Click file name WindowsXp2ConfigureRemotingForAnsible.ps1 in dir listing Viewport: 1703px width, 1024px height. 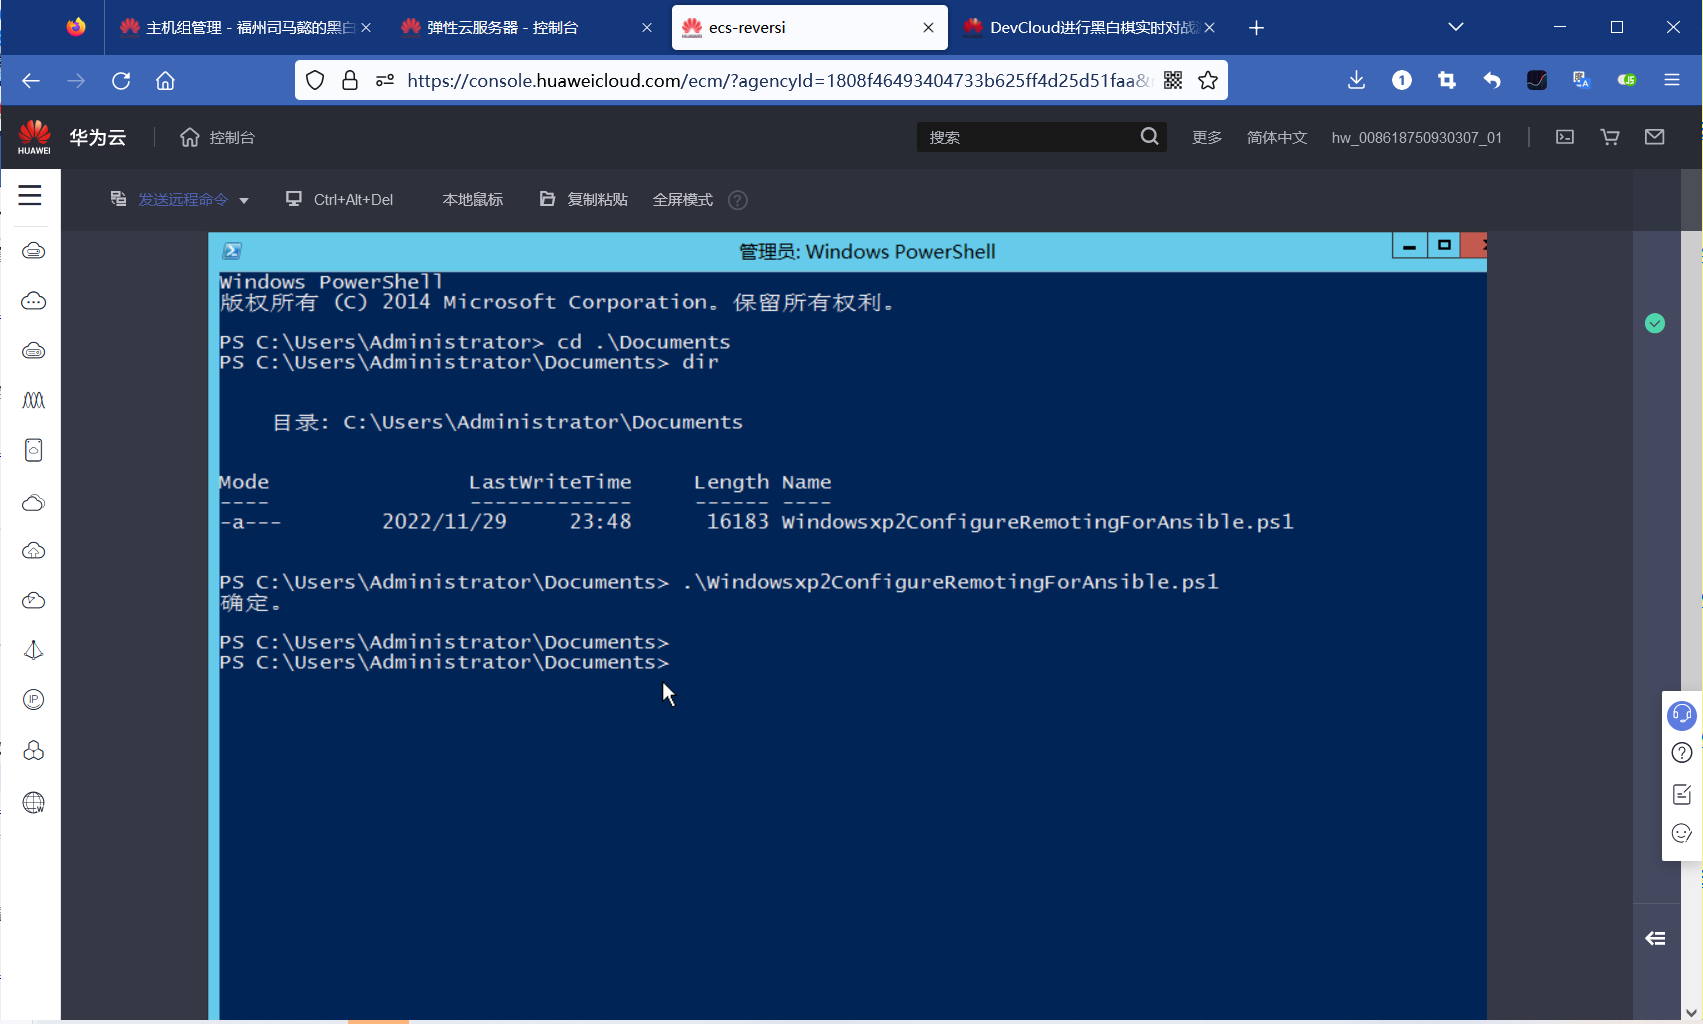tap(1038, 521)
